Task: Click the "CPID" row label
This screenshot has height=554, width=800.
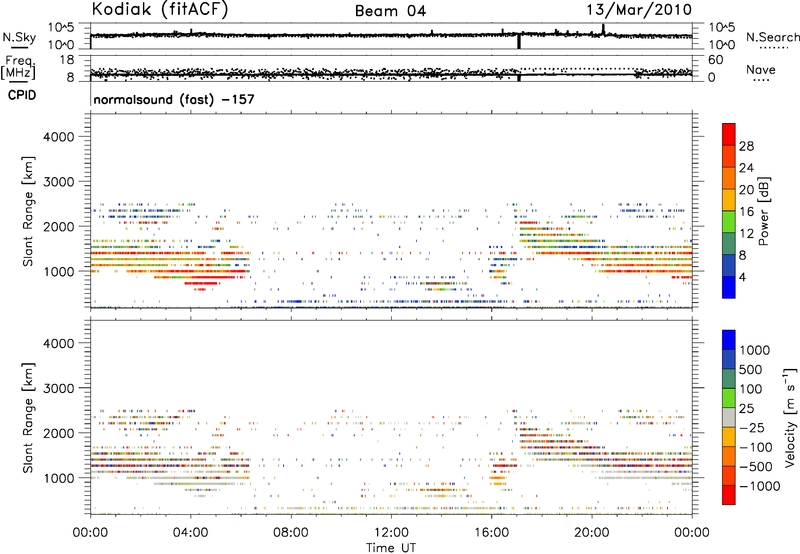Action: [x=22, y=95]
